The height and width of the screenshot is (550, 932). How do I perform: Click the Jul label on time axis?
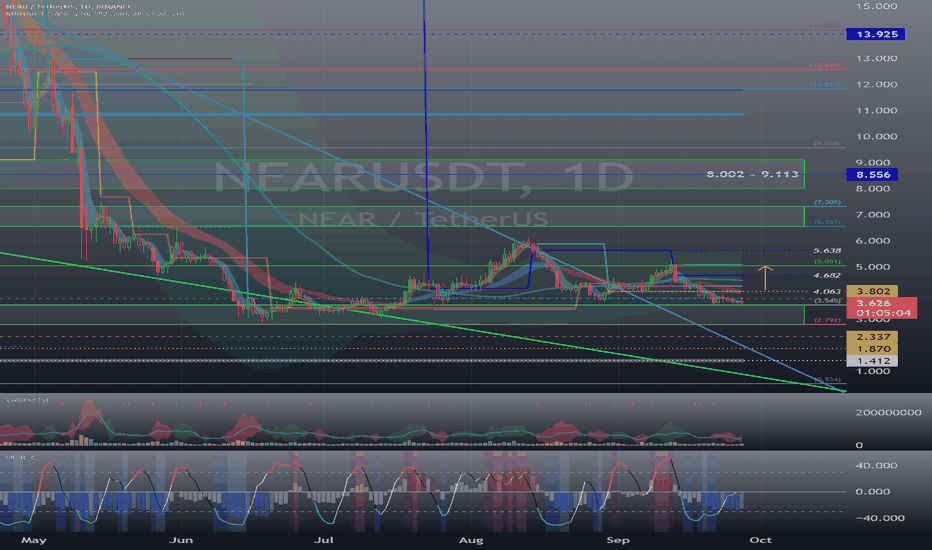323,540
